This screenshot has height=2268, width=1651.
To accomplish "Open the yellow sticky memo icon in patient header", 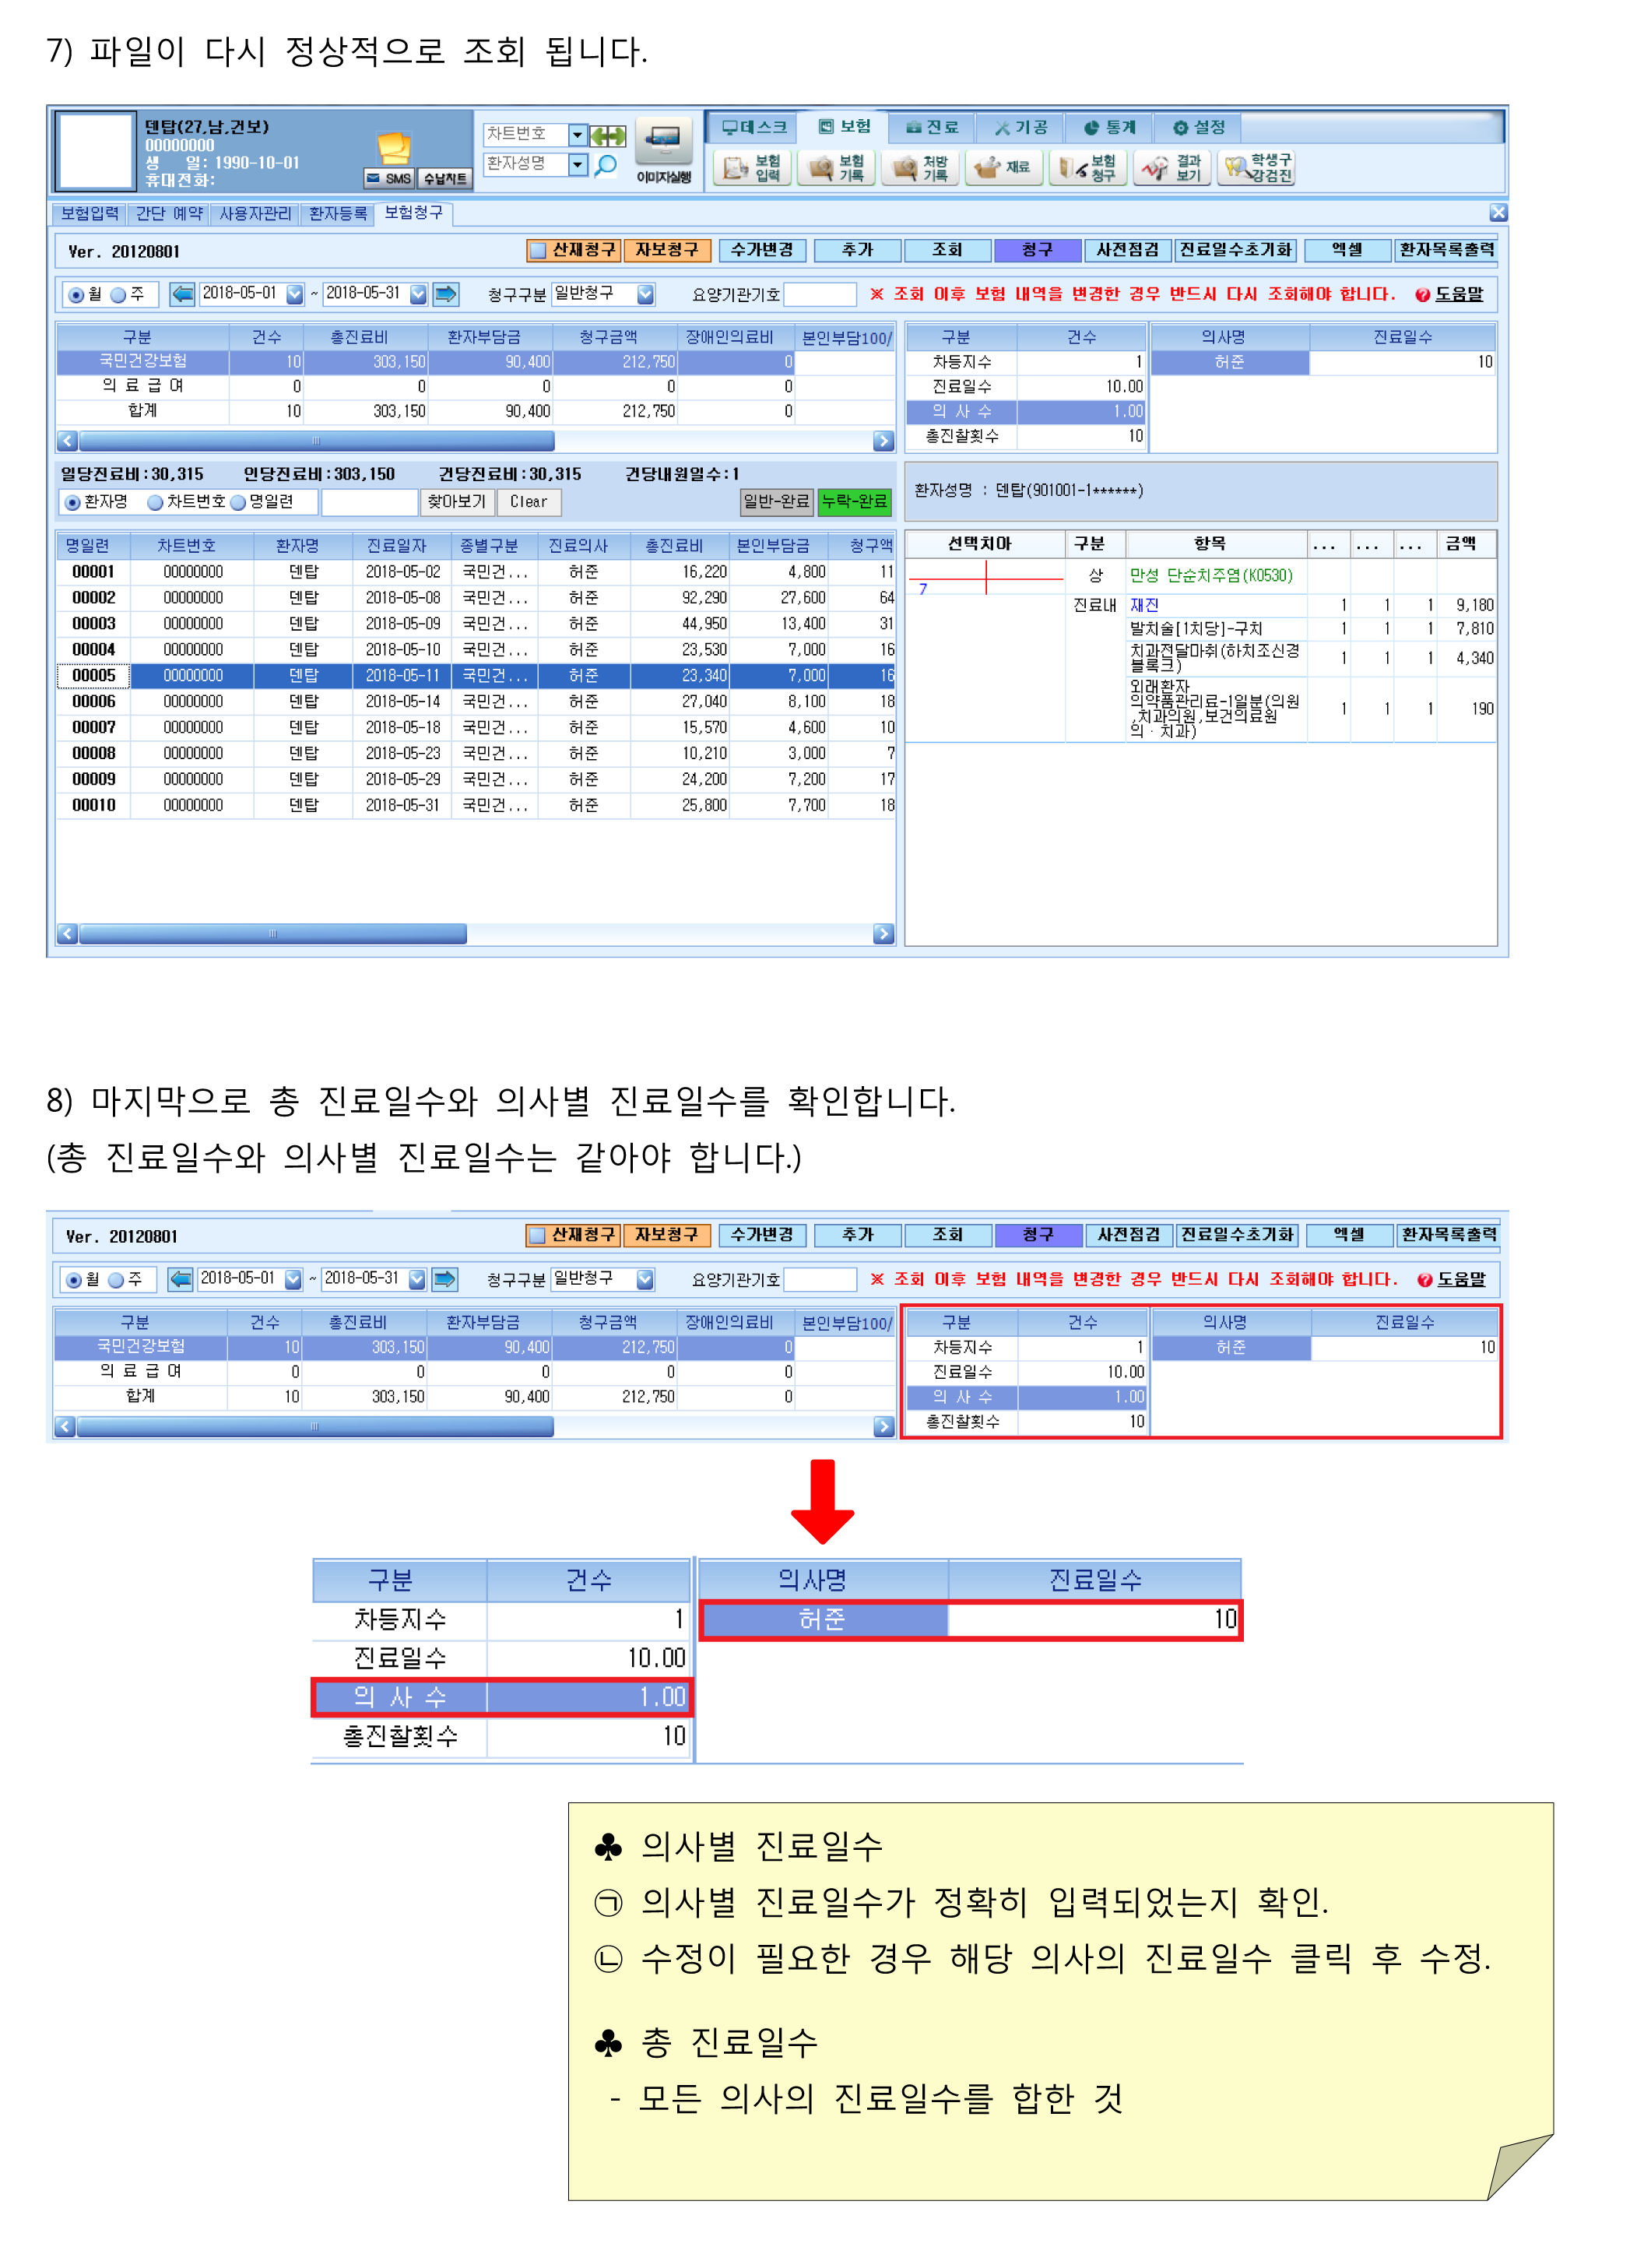I will click(x=394, y=148).
